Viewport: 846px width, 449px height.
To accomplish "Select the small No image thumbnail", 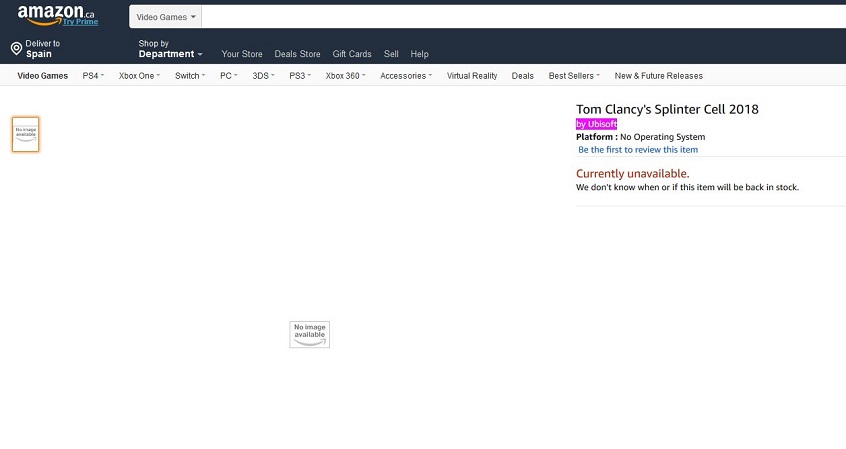I will tap(25, 134).
